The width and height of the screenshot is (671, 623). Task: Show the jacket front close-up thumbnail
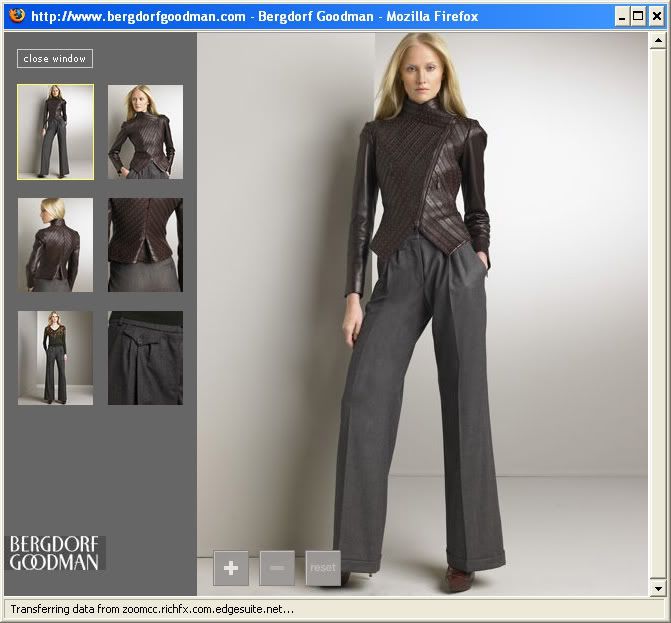tap(145, 132)
